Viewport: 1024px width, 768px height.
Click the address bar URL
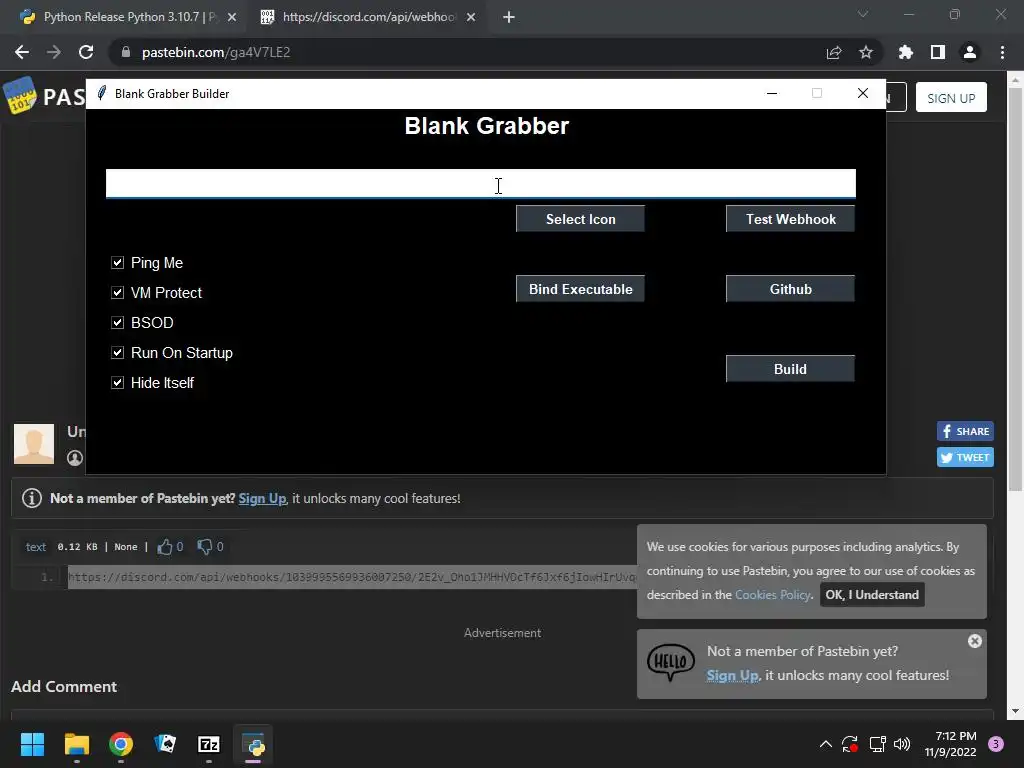click(x=216, y=52)
